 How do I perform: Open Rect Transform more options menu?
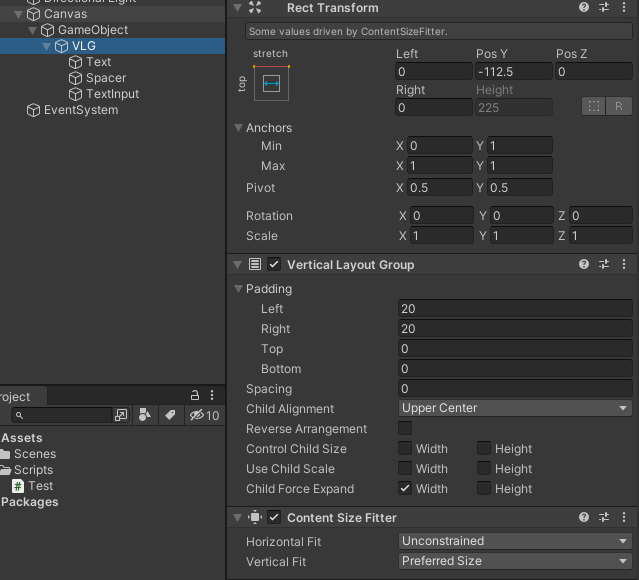[624, 7]
